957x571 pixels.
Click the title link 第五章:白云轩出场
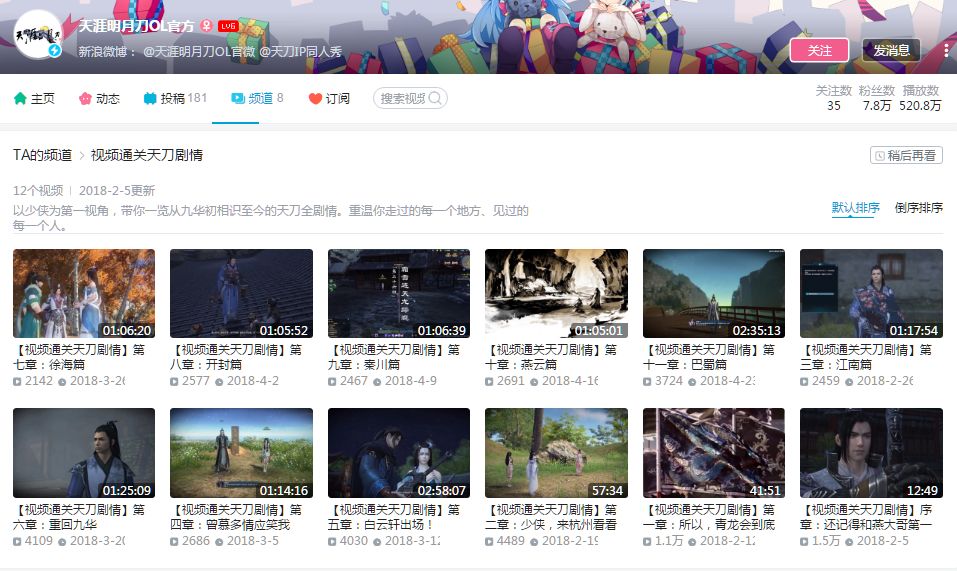pyautogui.click(x=394, y=517)
